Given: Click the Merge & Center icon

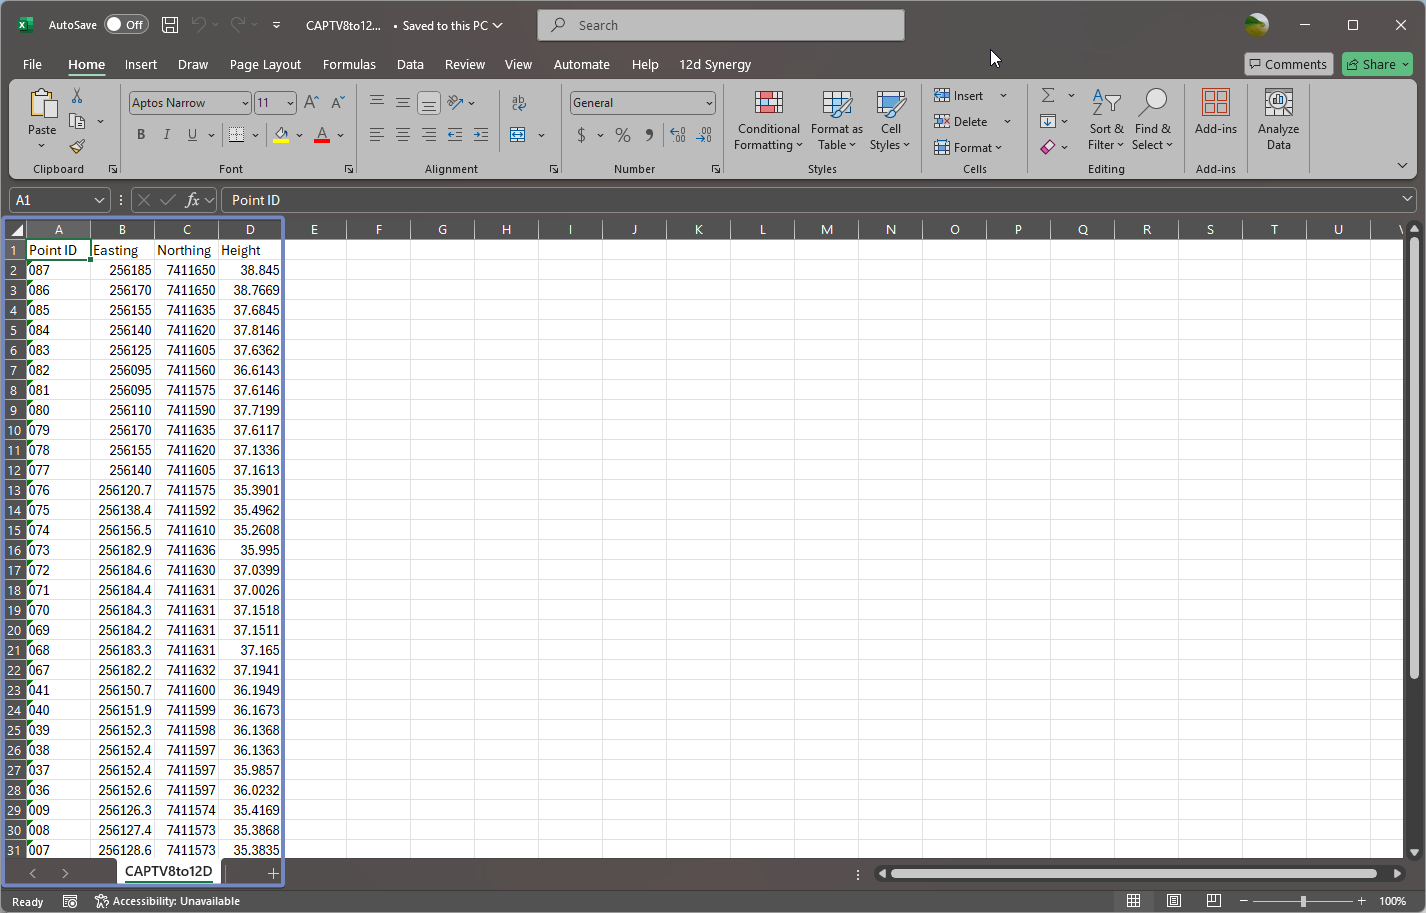Looking at the screenshot, I should click(x=518, y=135).
